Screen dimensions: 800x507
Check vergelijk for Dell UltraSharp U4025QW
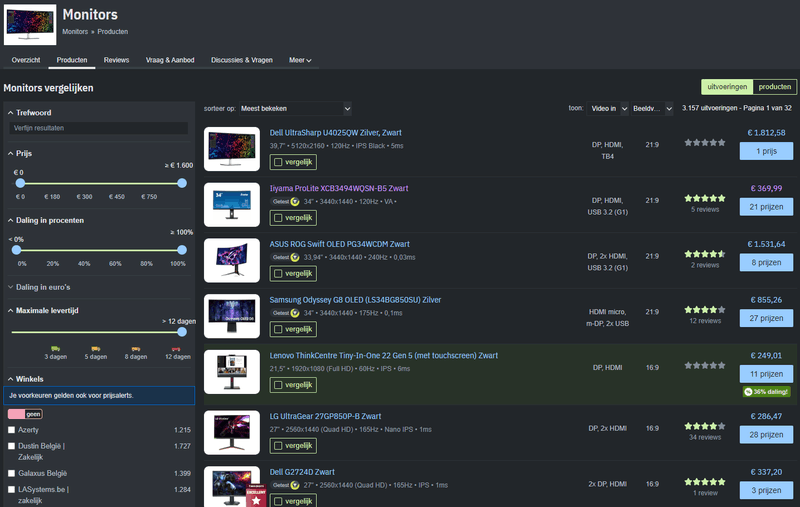pos(293,162)
